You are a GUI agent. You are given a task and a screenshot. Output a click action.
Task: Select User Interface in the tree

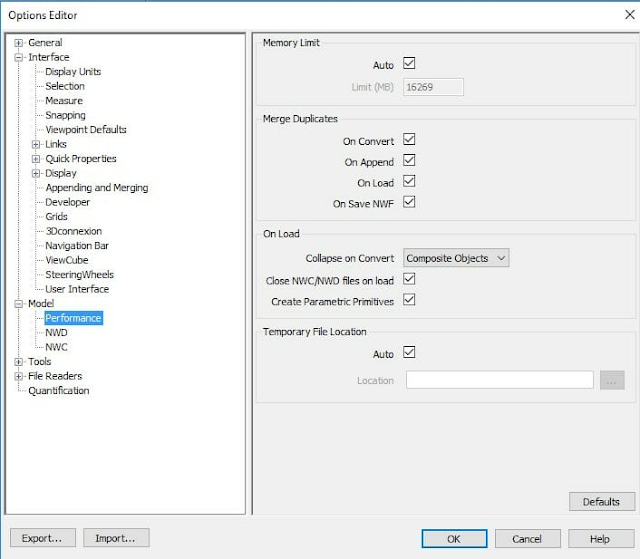77,289
